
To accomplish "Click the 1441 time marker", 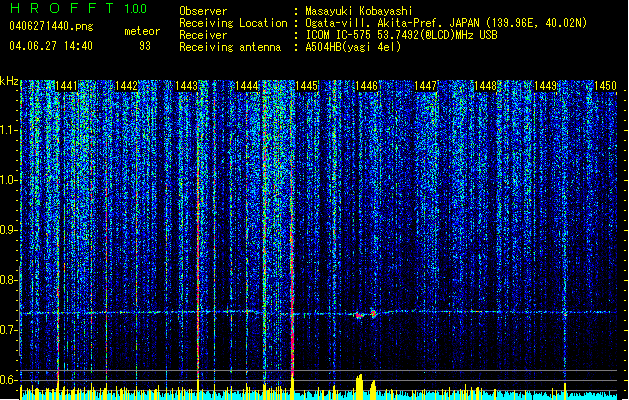I will click(66, 86).
